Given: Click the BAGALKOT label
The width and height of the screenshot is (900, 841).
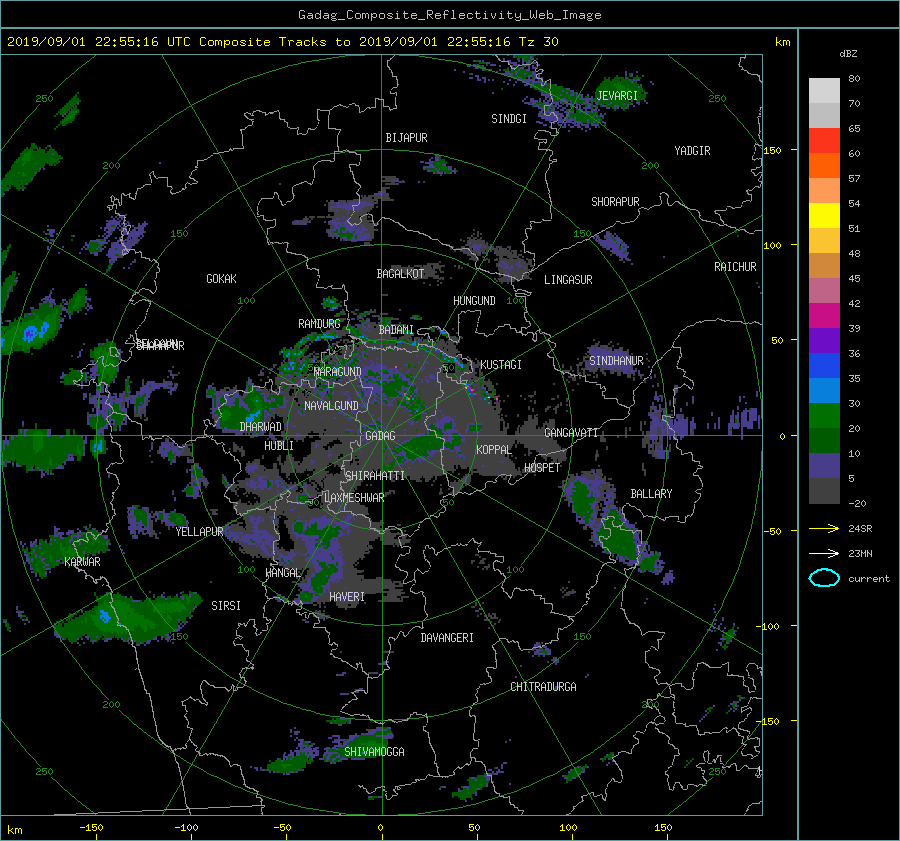Looking at the screenshot, I should pos(400,274).
